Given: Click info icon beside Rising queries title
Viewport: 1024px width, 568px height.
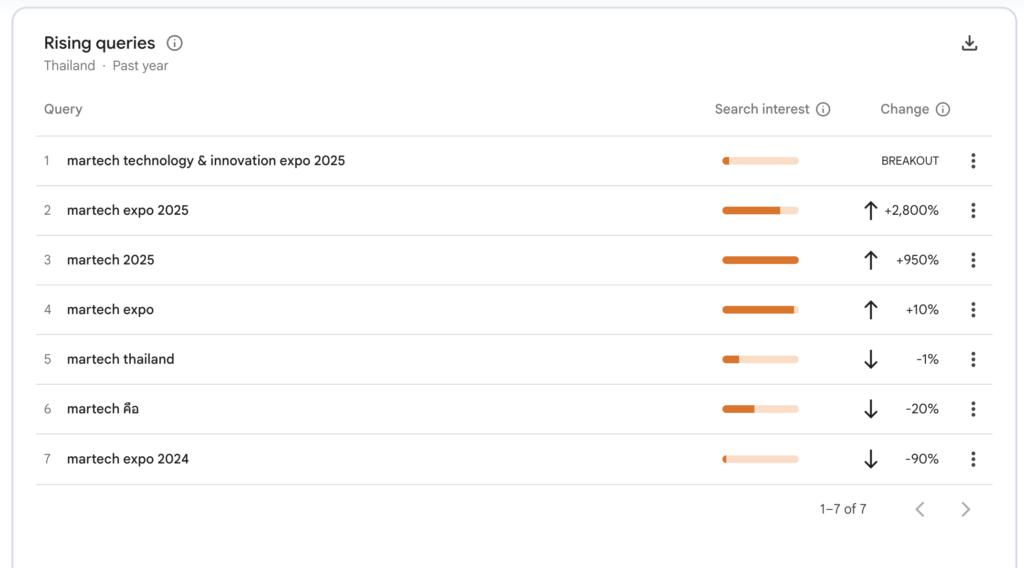Looking at the screenshot, I should (175, 43).
